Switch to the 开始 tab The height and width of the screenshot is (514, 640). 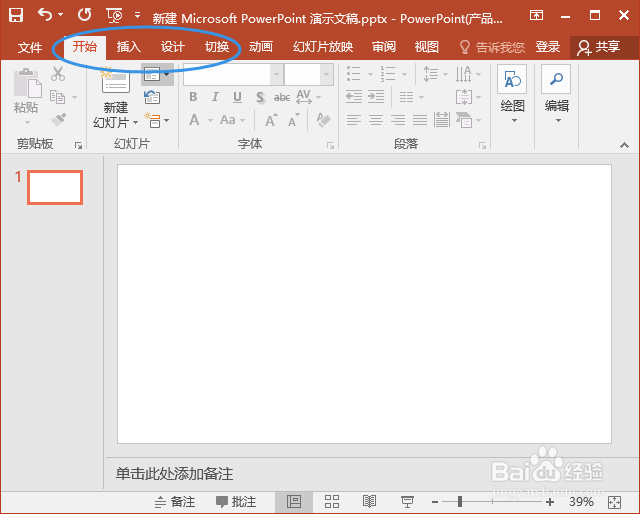[85, 47]
